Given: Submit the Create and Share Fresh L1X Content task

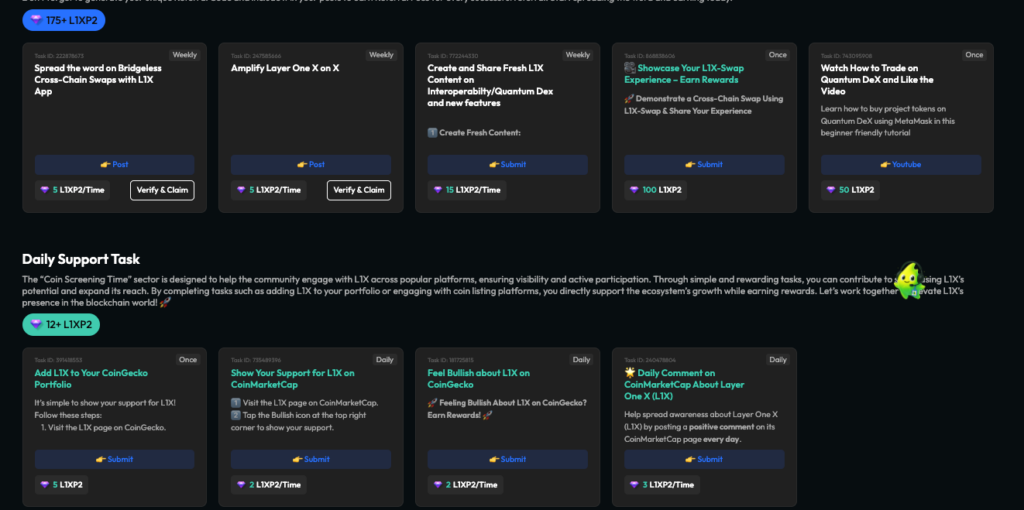Looking at the screenshot, I should coord(507,165).
